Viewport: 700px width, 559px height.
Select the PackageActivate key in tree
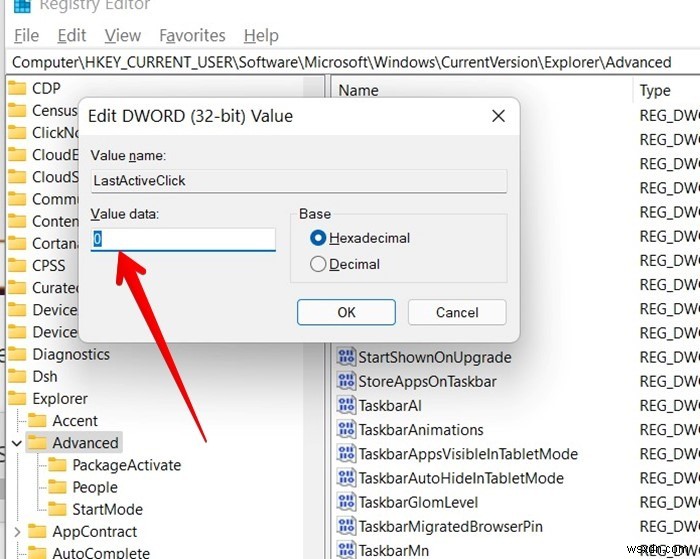pos(127,465)
